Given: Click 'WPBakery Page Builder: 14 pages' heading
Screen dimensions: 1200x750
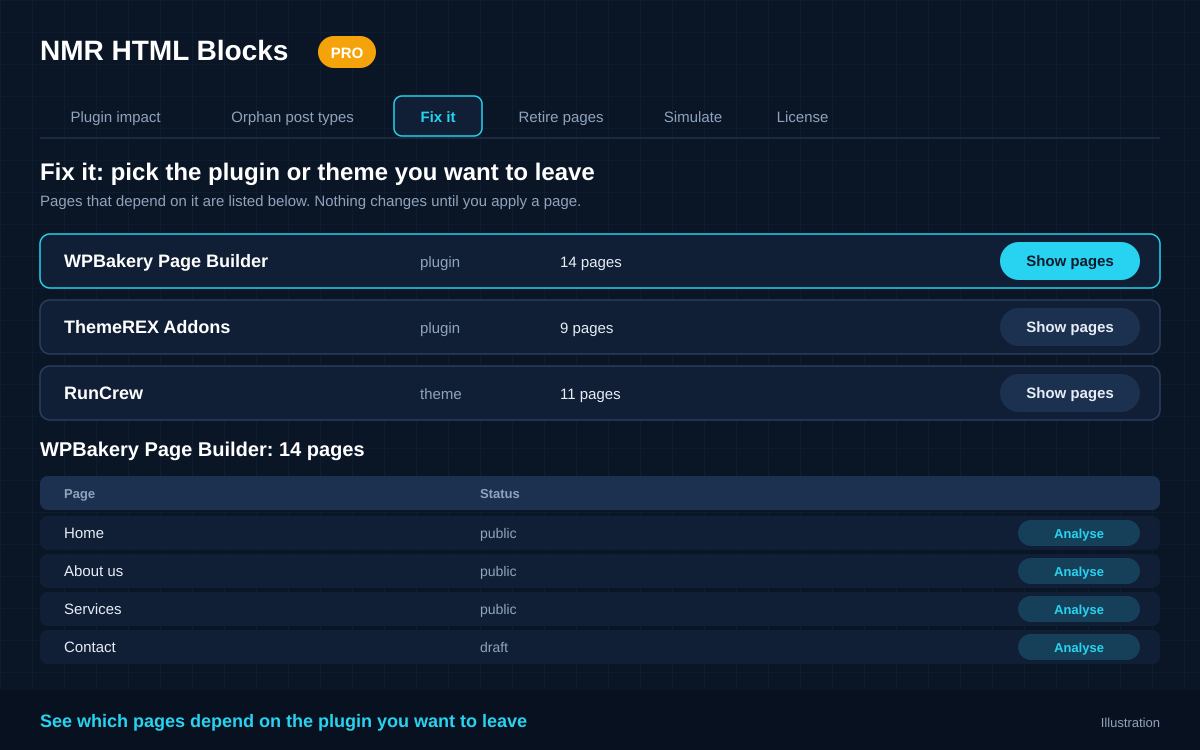Looking at the screenshot, I should click(202, 449).
